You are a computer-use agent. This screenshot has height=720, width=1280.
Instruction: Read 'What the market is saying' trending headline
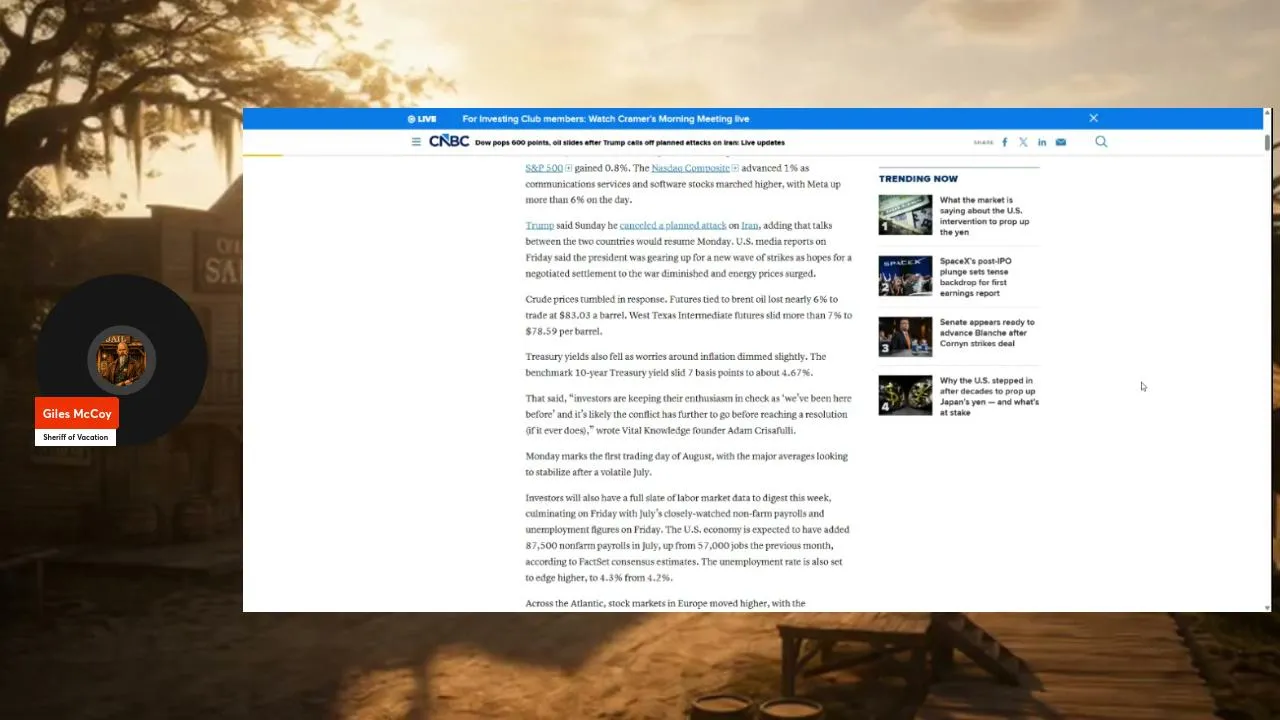tap(985, 216)
